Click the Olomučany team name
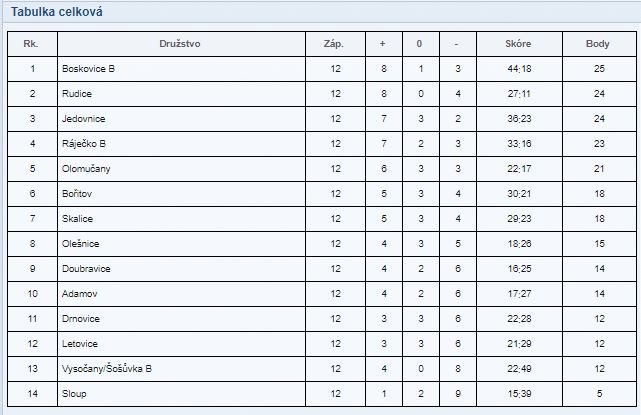The width and height of the screenshot is (641, 415). tap(86, 168)
